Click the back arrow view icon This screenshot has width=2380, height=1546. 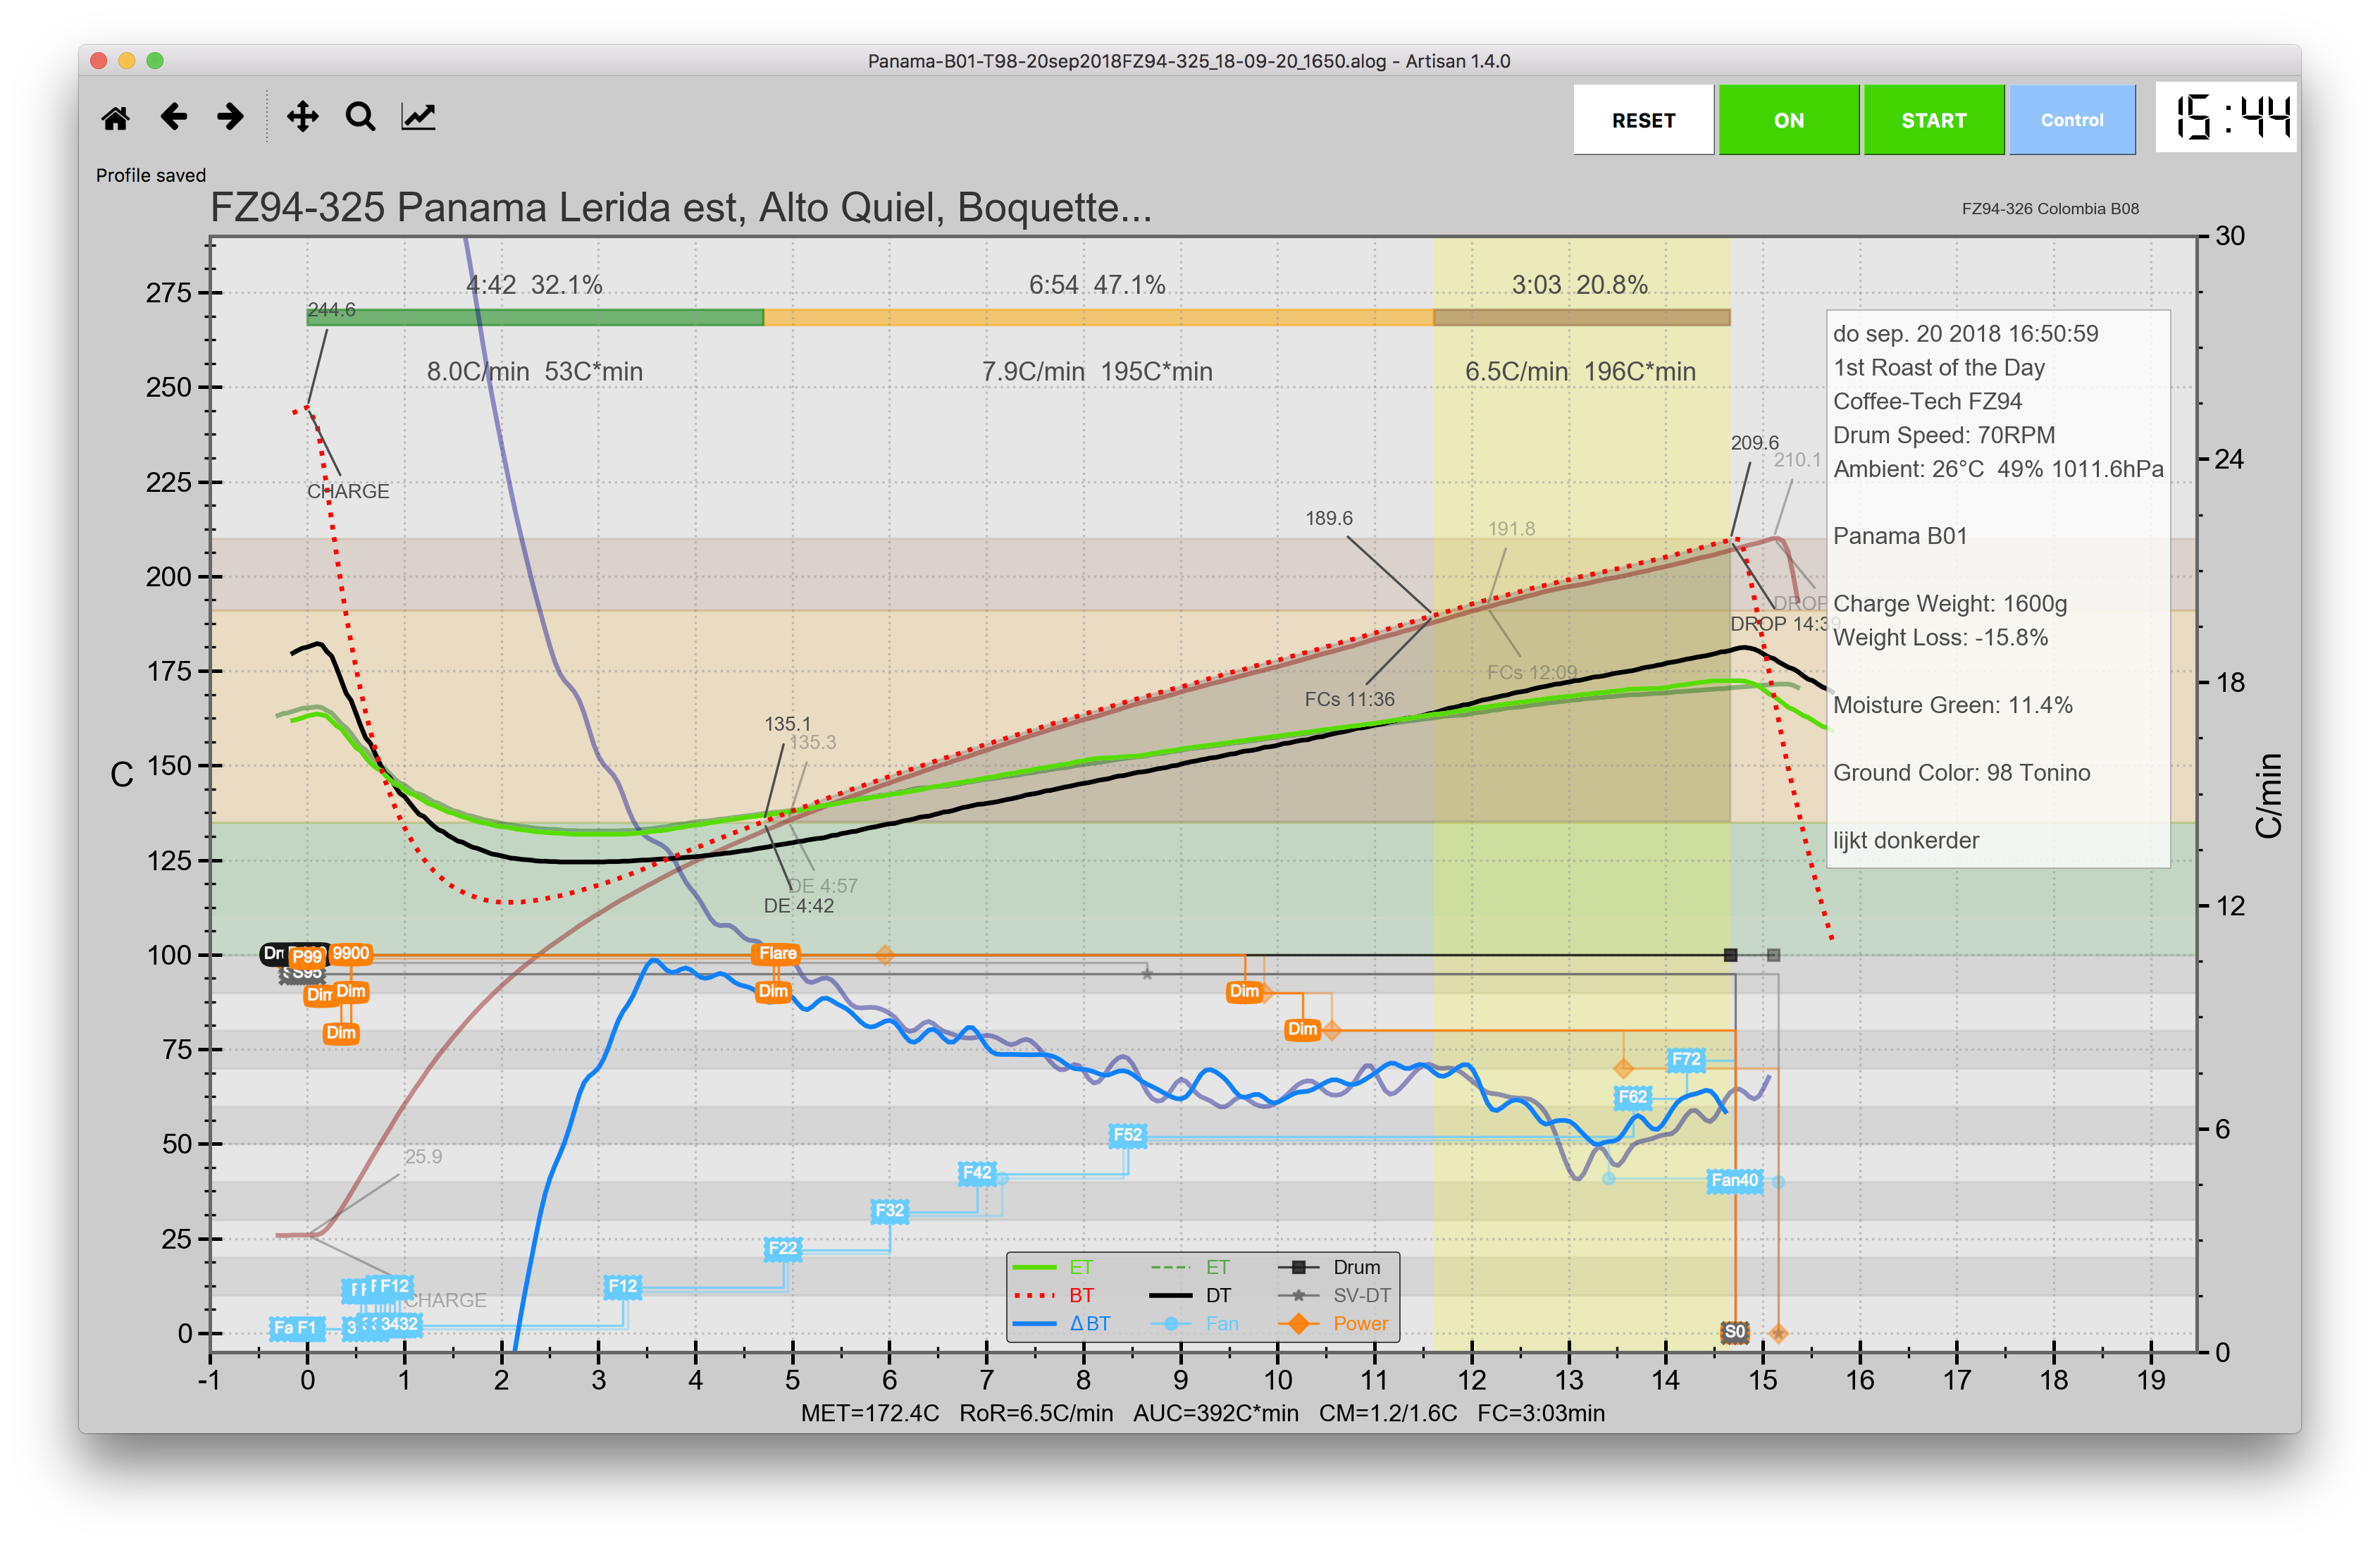[x=174, y=118]
